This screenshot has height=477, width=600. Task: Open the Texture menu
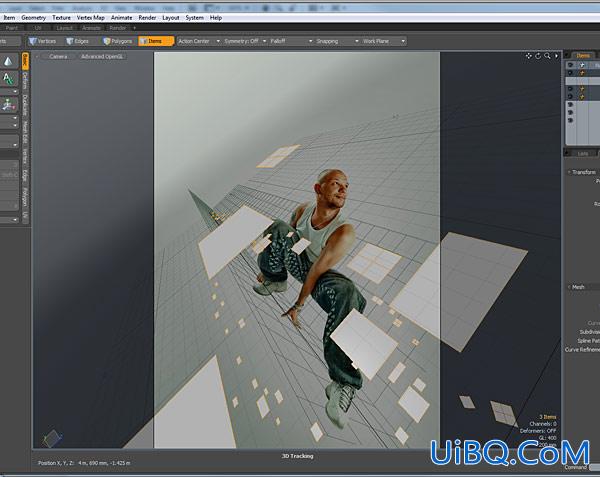61,18
